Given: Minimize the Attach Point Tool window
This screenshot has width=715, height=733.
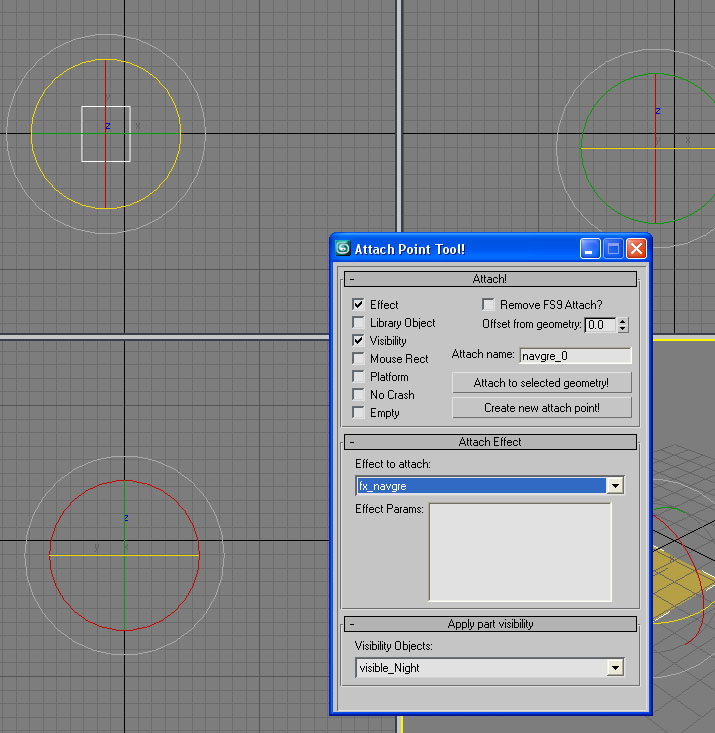Looking at the screenshot, I should (x=591, y=248).
